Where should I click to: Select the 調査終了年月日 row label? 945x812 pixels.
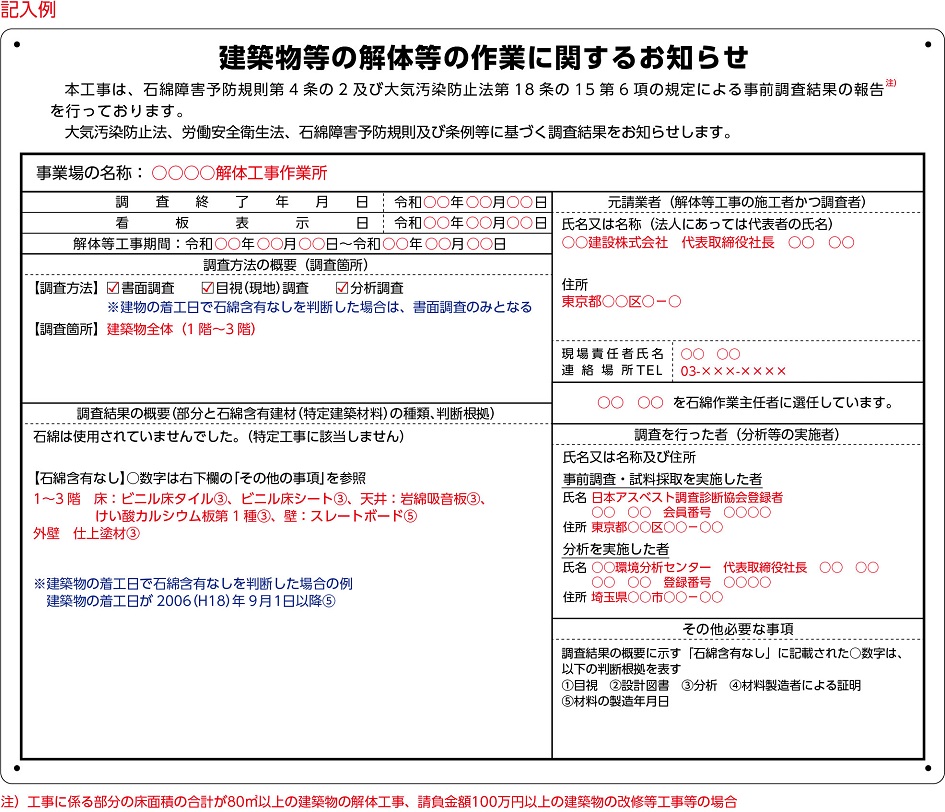coord(242,202)
